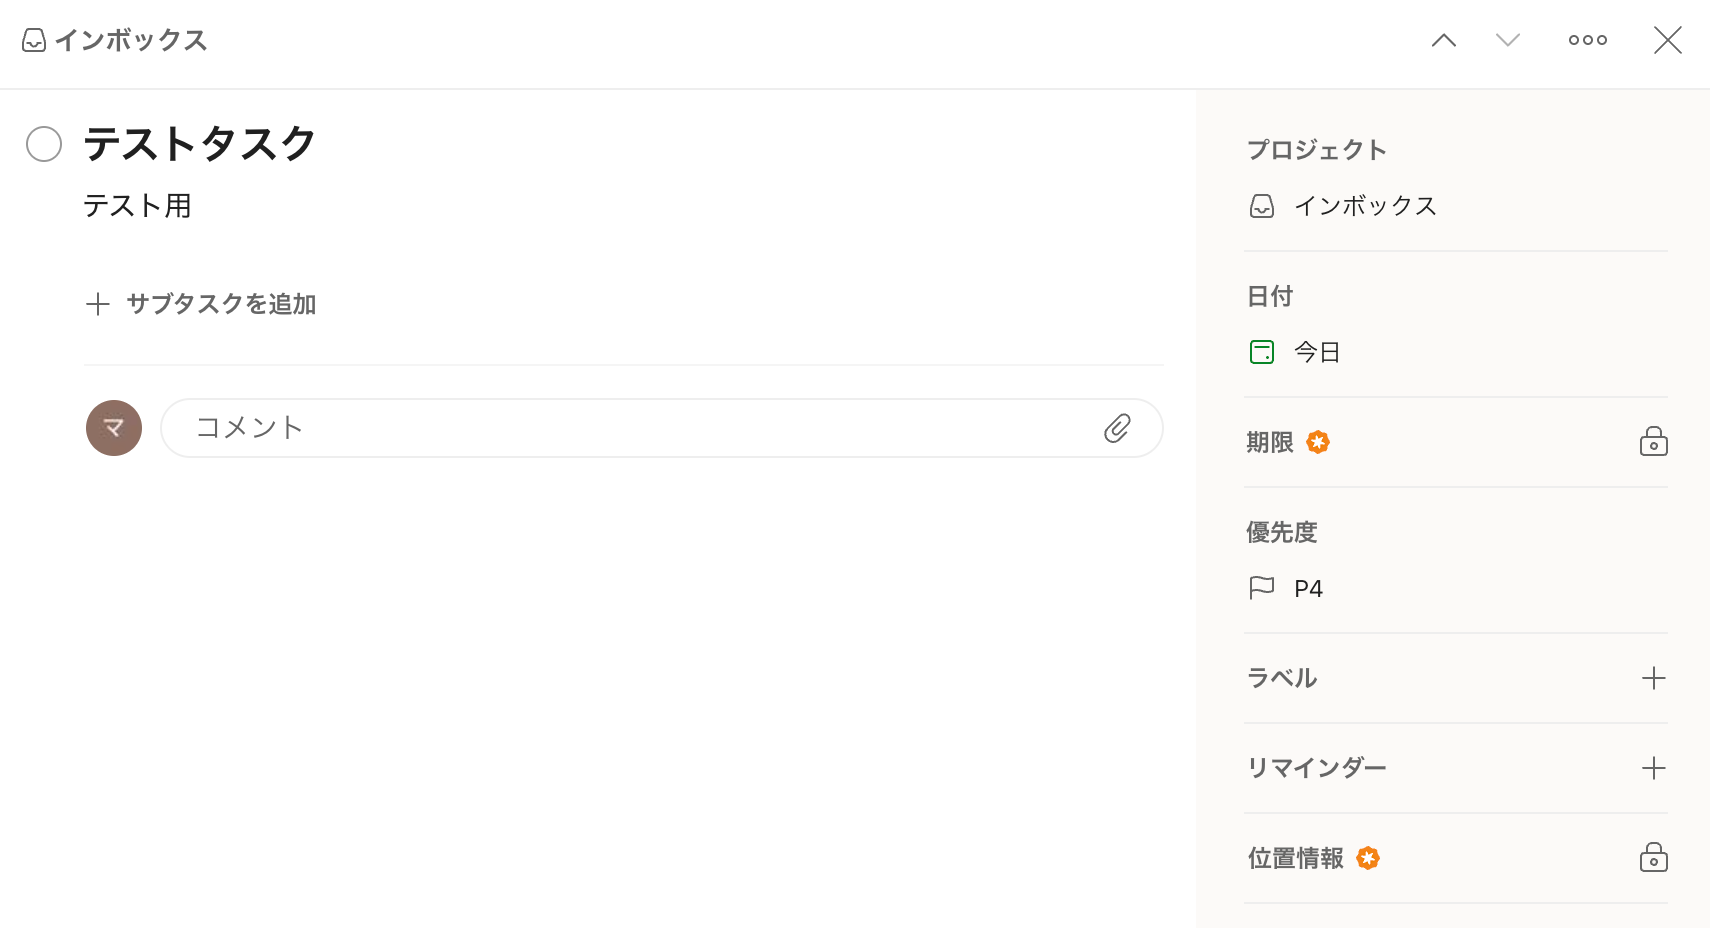Click the brown user avatar マ
This screenshot has width=1710, height=928.
point(114,428)
